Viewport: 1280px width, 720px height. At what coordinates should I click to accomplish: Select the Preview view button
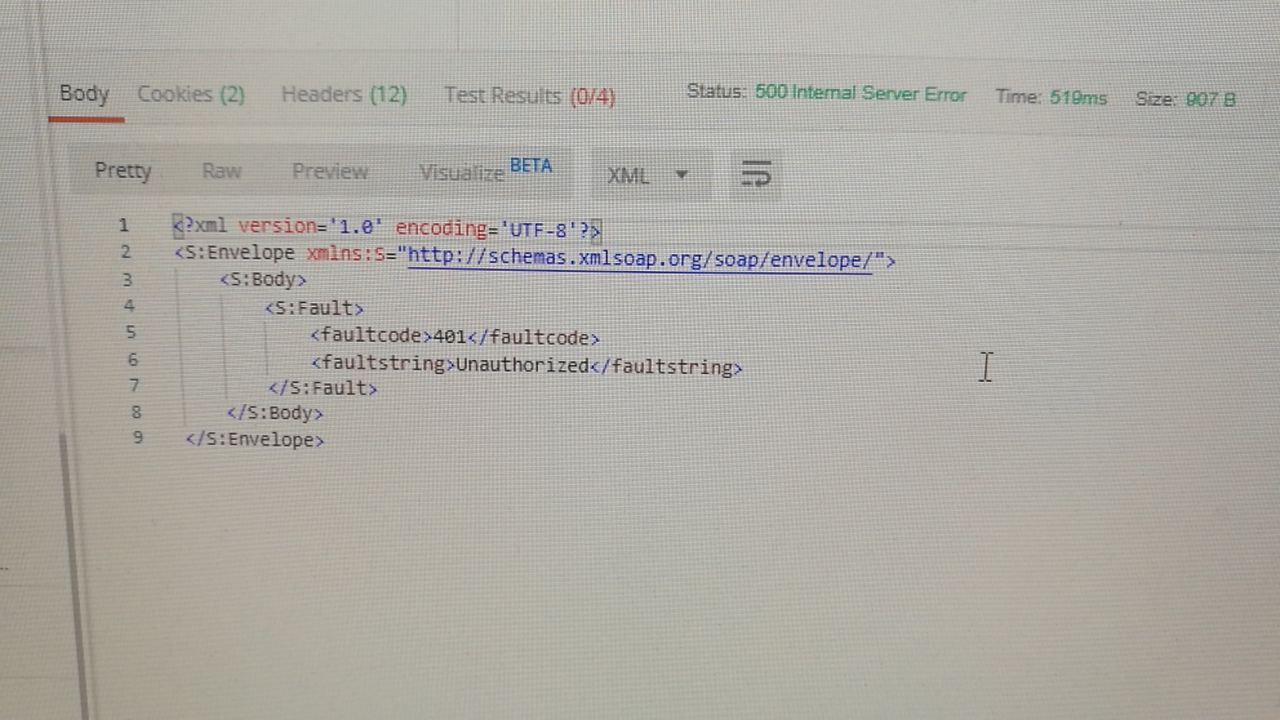click(330, 171)
